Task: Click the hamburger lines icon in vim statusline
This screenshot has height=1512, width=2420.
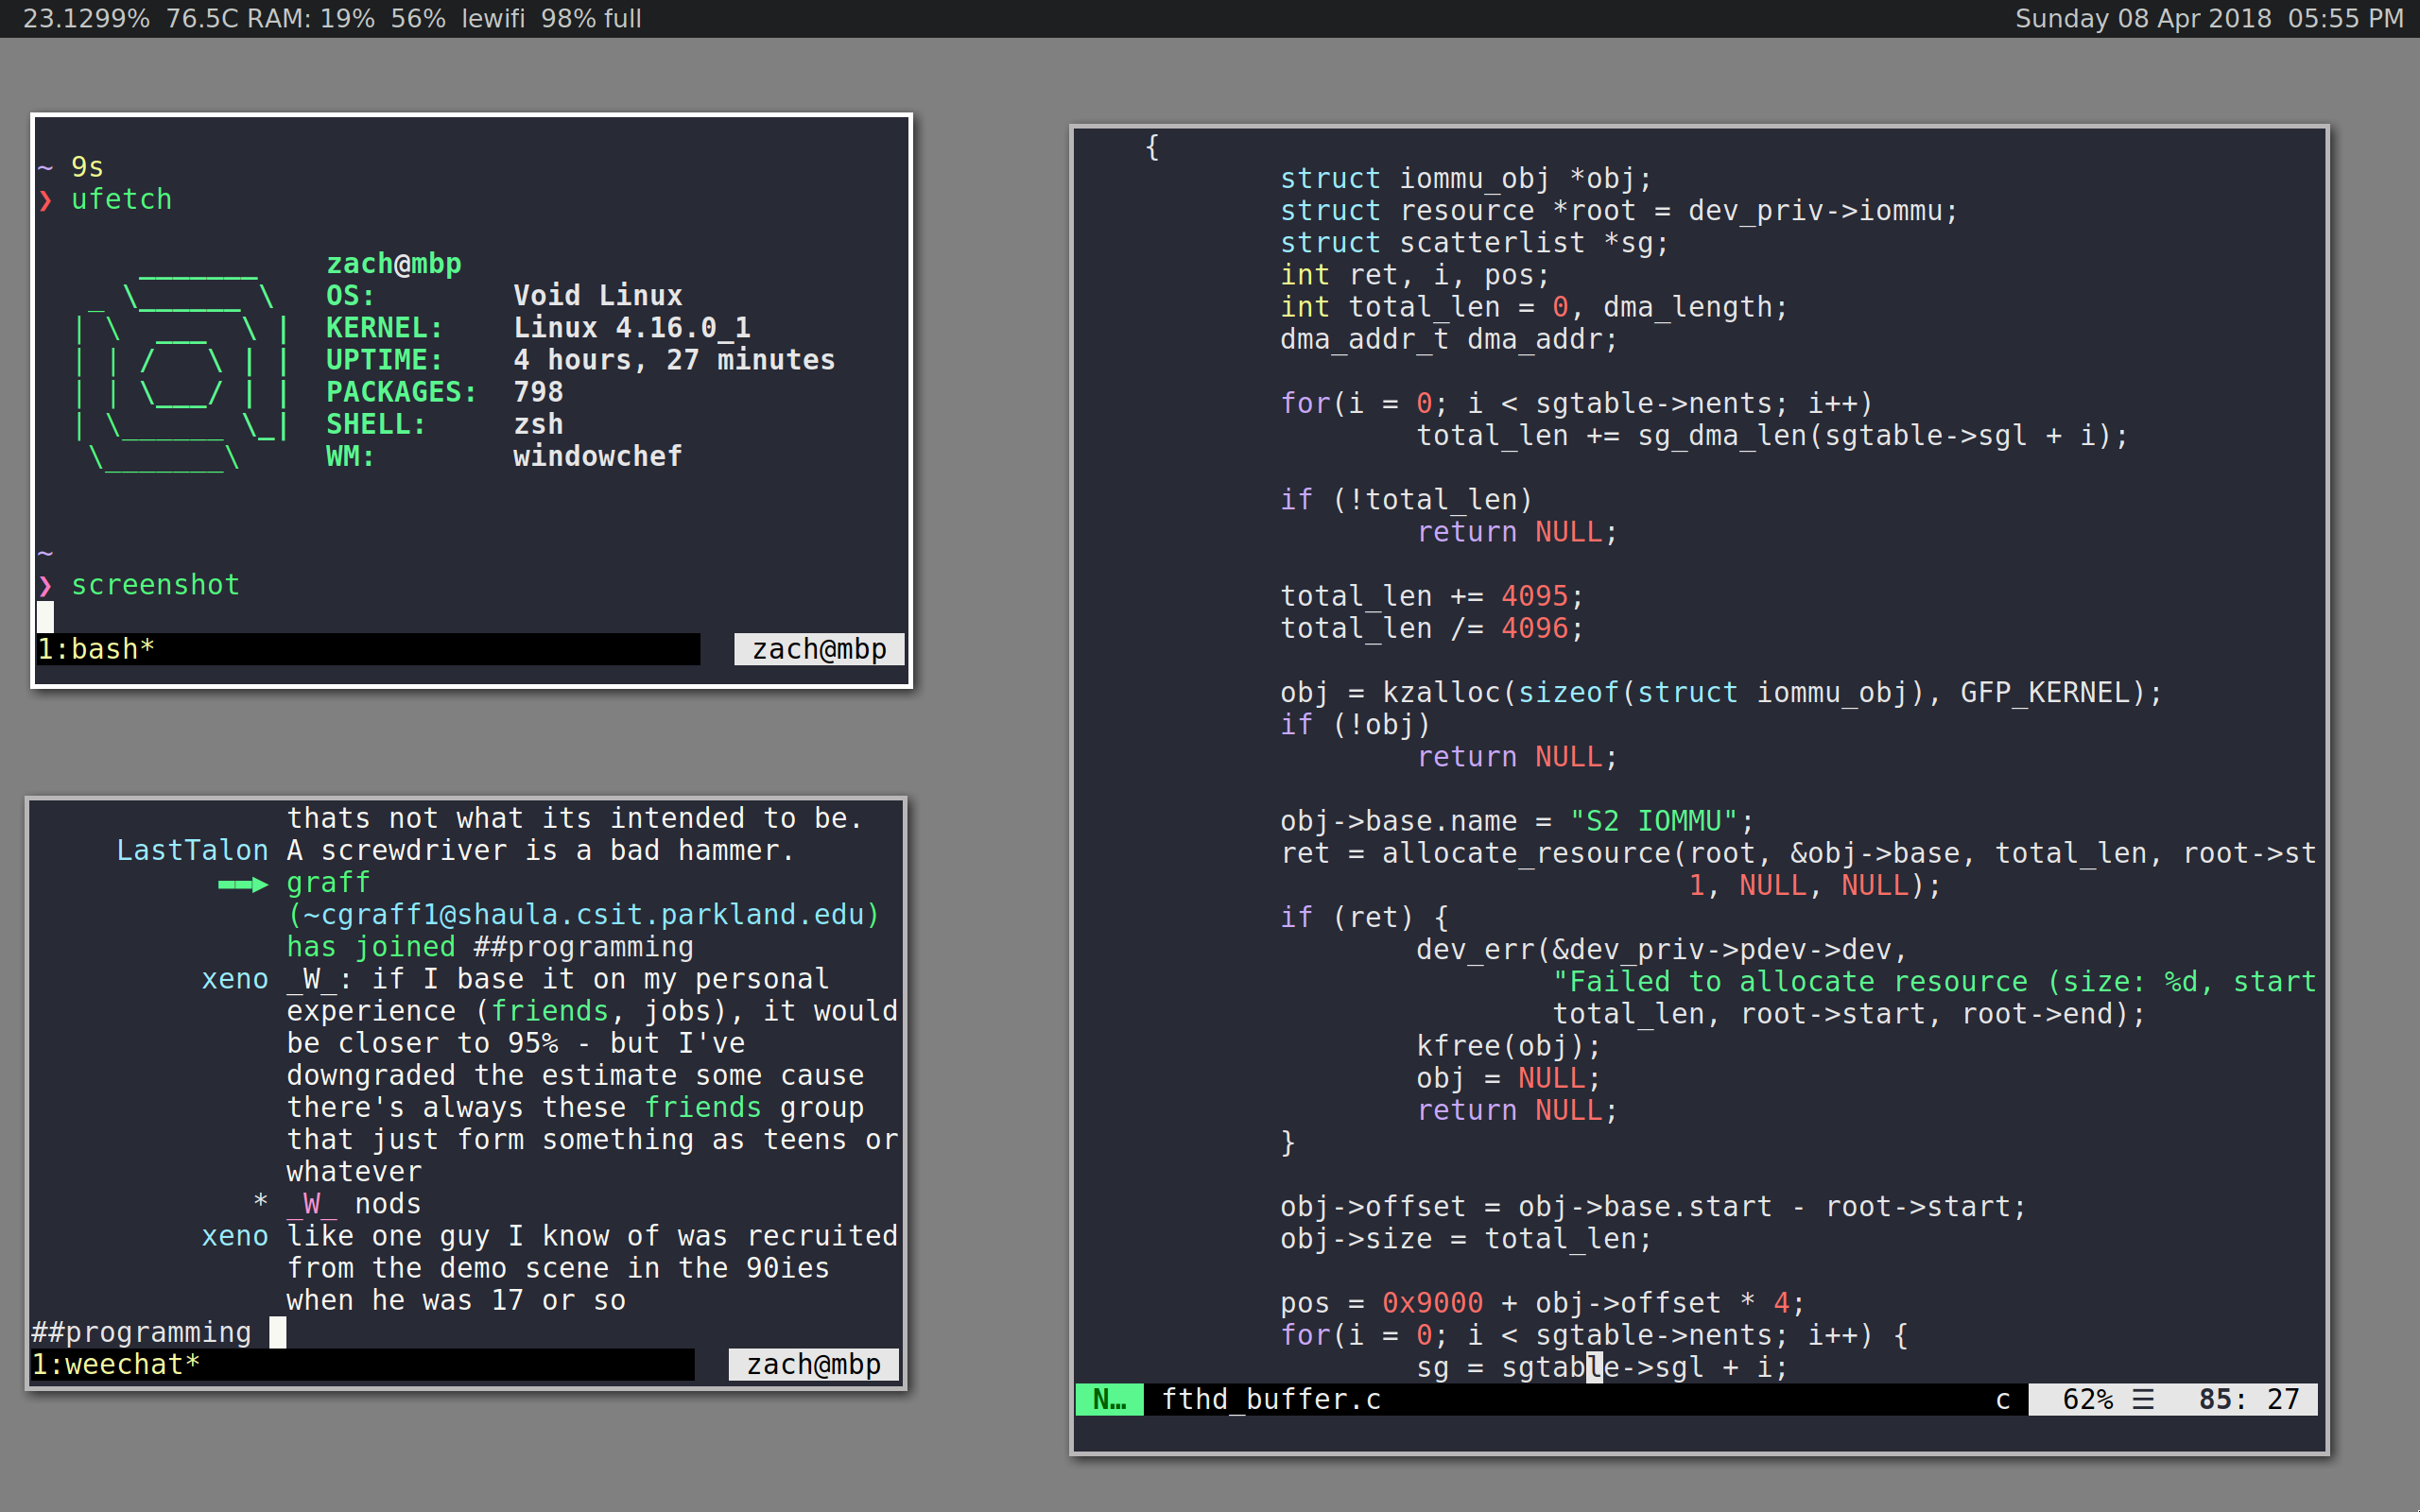Action: (2142, 1399)
